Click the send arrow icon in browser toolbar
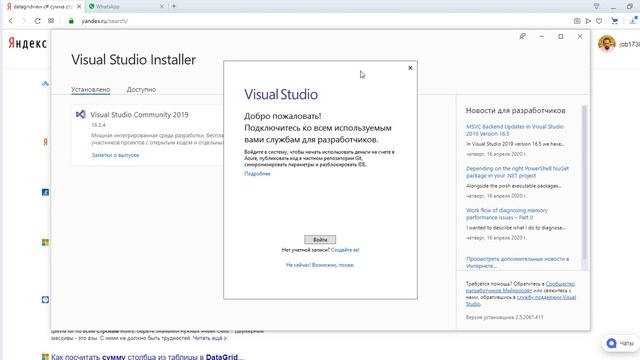This screenshot has height=360, width=640. [x=588, y=21]
